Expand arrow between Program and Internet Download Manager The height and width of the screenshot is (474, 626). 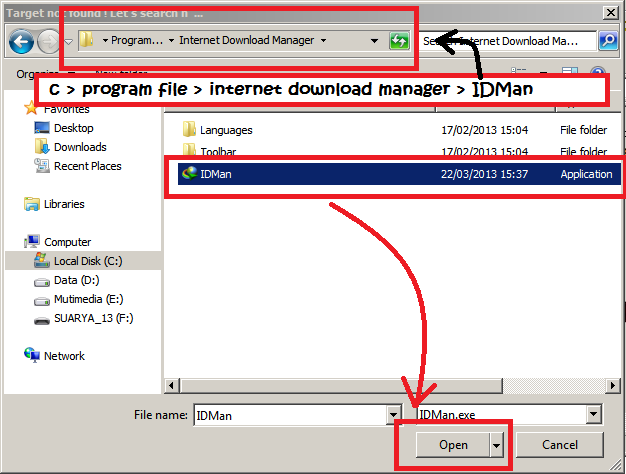pos(171,40)
